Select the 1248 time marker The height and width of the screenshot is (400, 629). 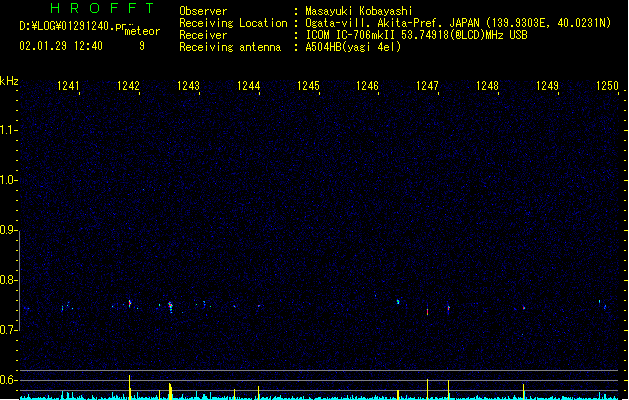487,86
